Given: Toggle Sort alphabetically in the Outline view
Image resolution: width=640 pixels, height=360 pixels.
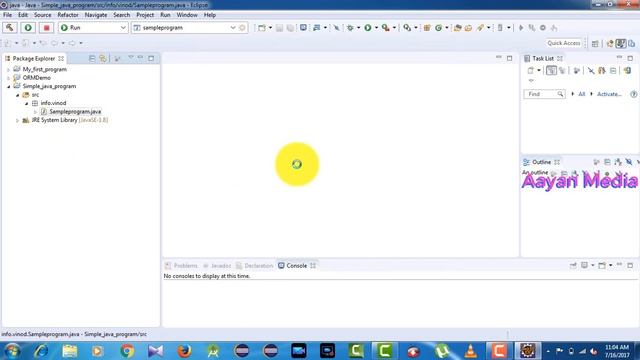Looking at the screenshot, I should pyautogui.click(x=618, y=162).
